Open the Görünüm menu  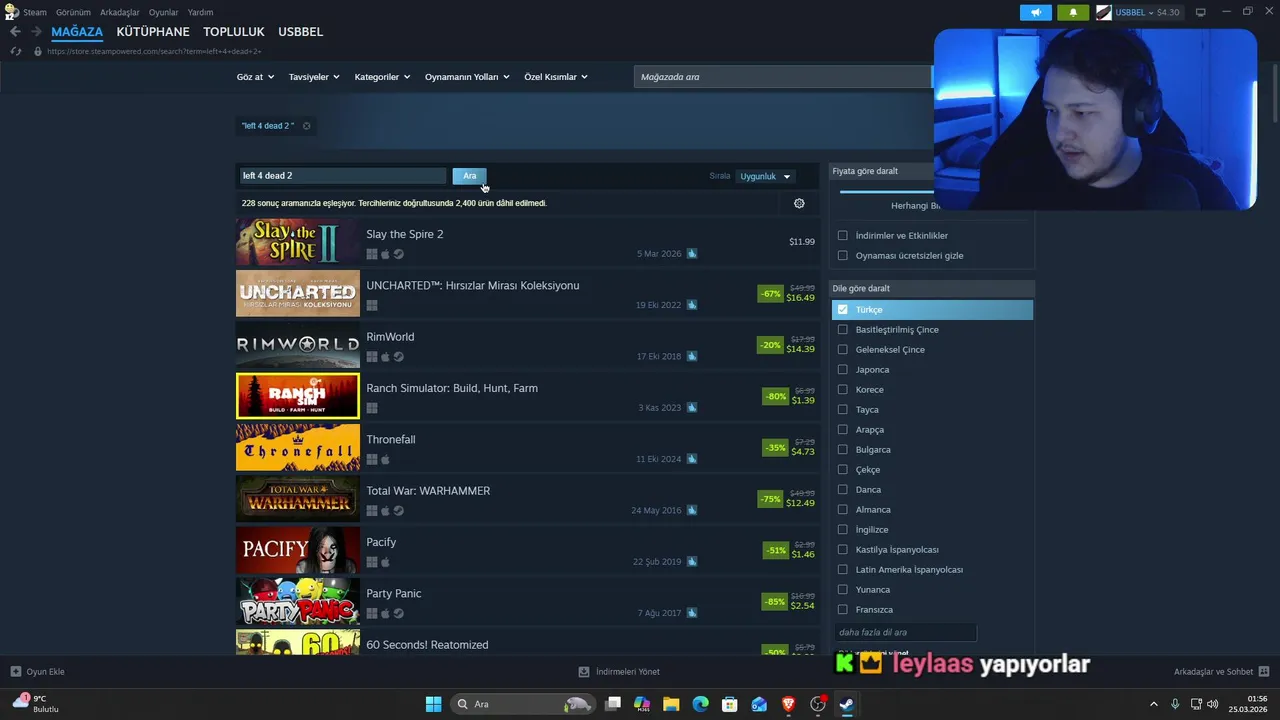click(73, 12)
